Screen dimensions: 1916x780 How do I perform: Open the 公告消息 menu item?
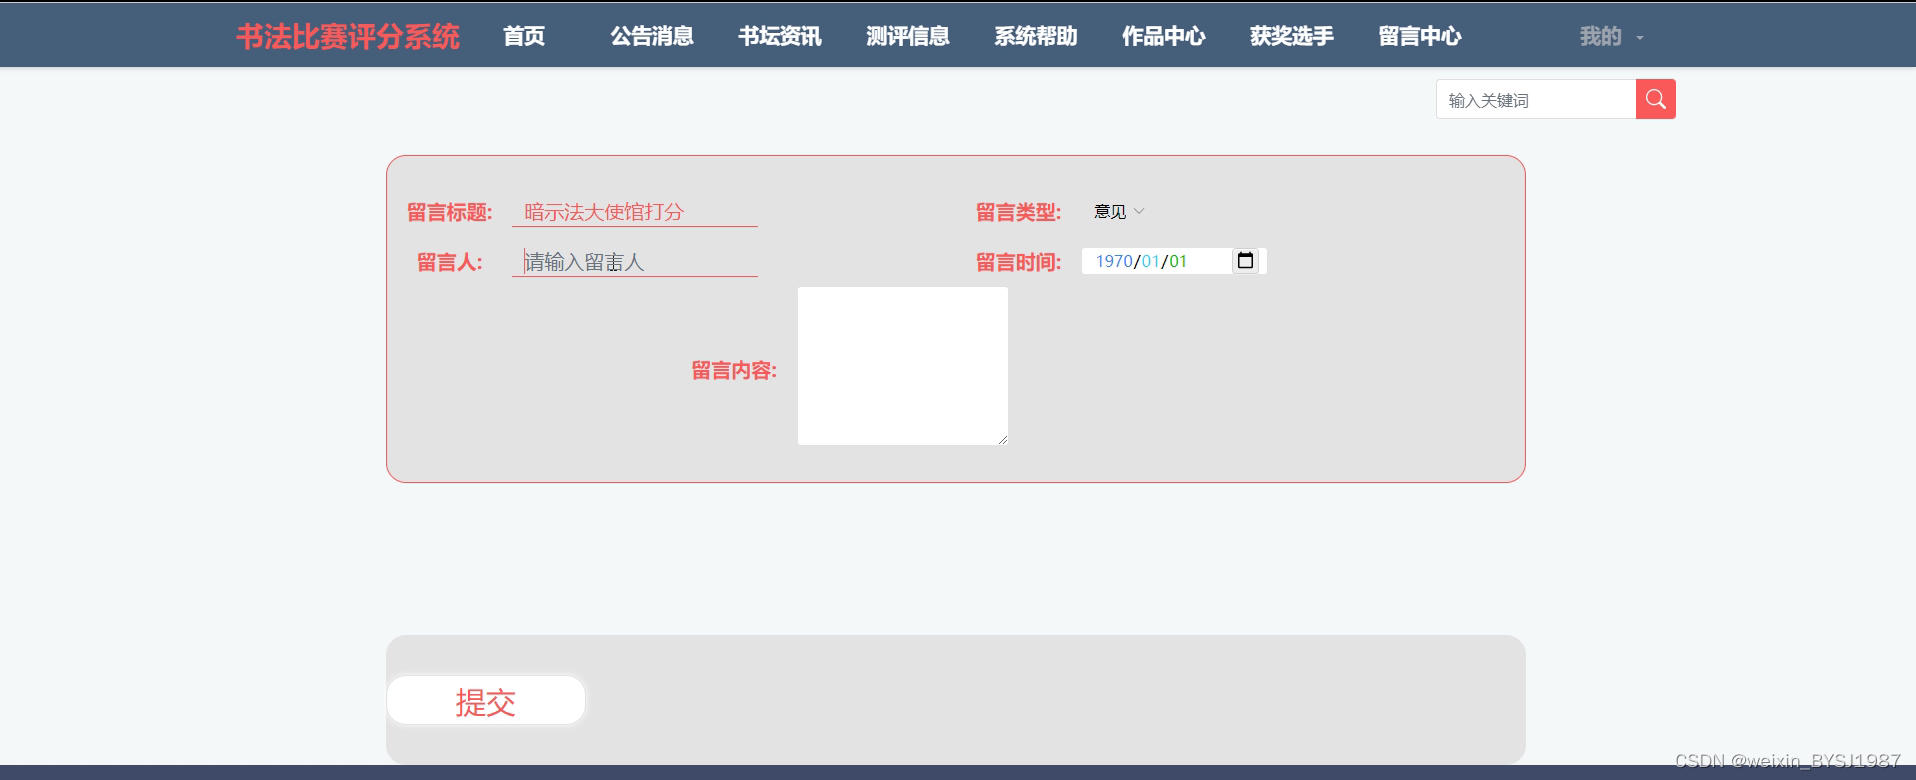652,37
